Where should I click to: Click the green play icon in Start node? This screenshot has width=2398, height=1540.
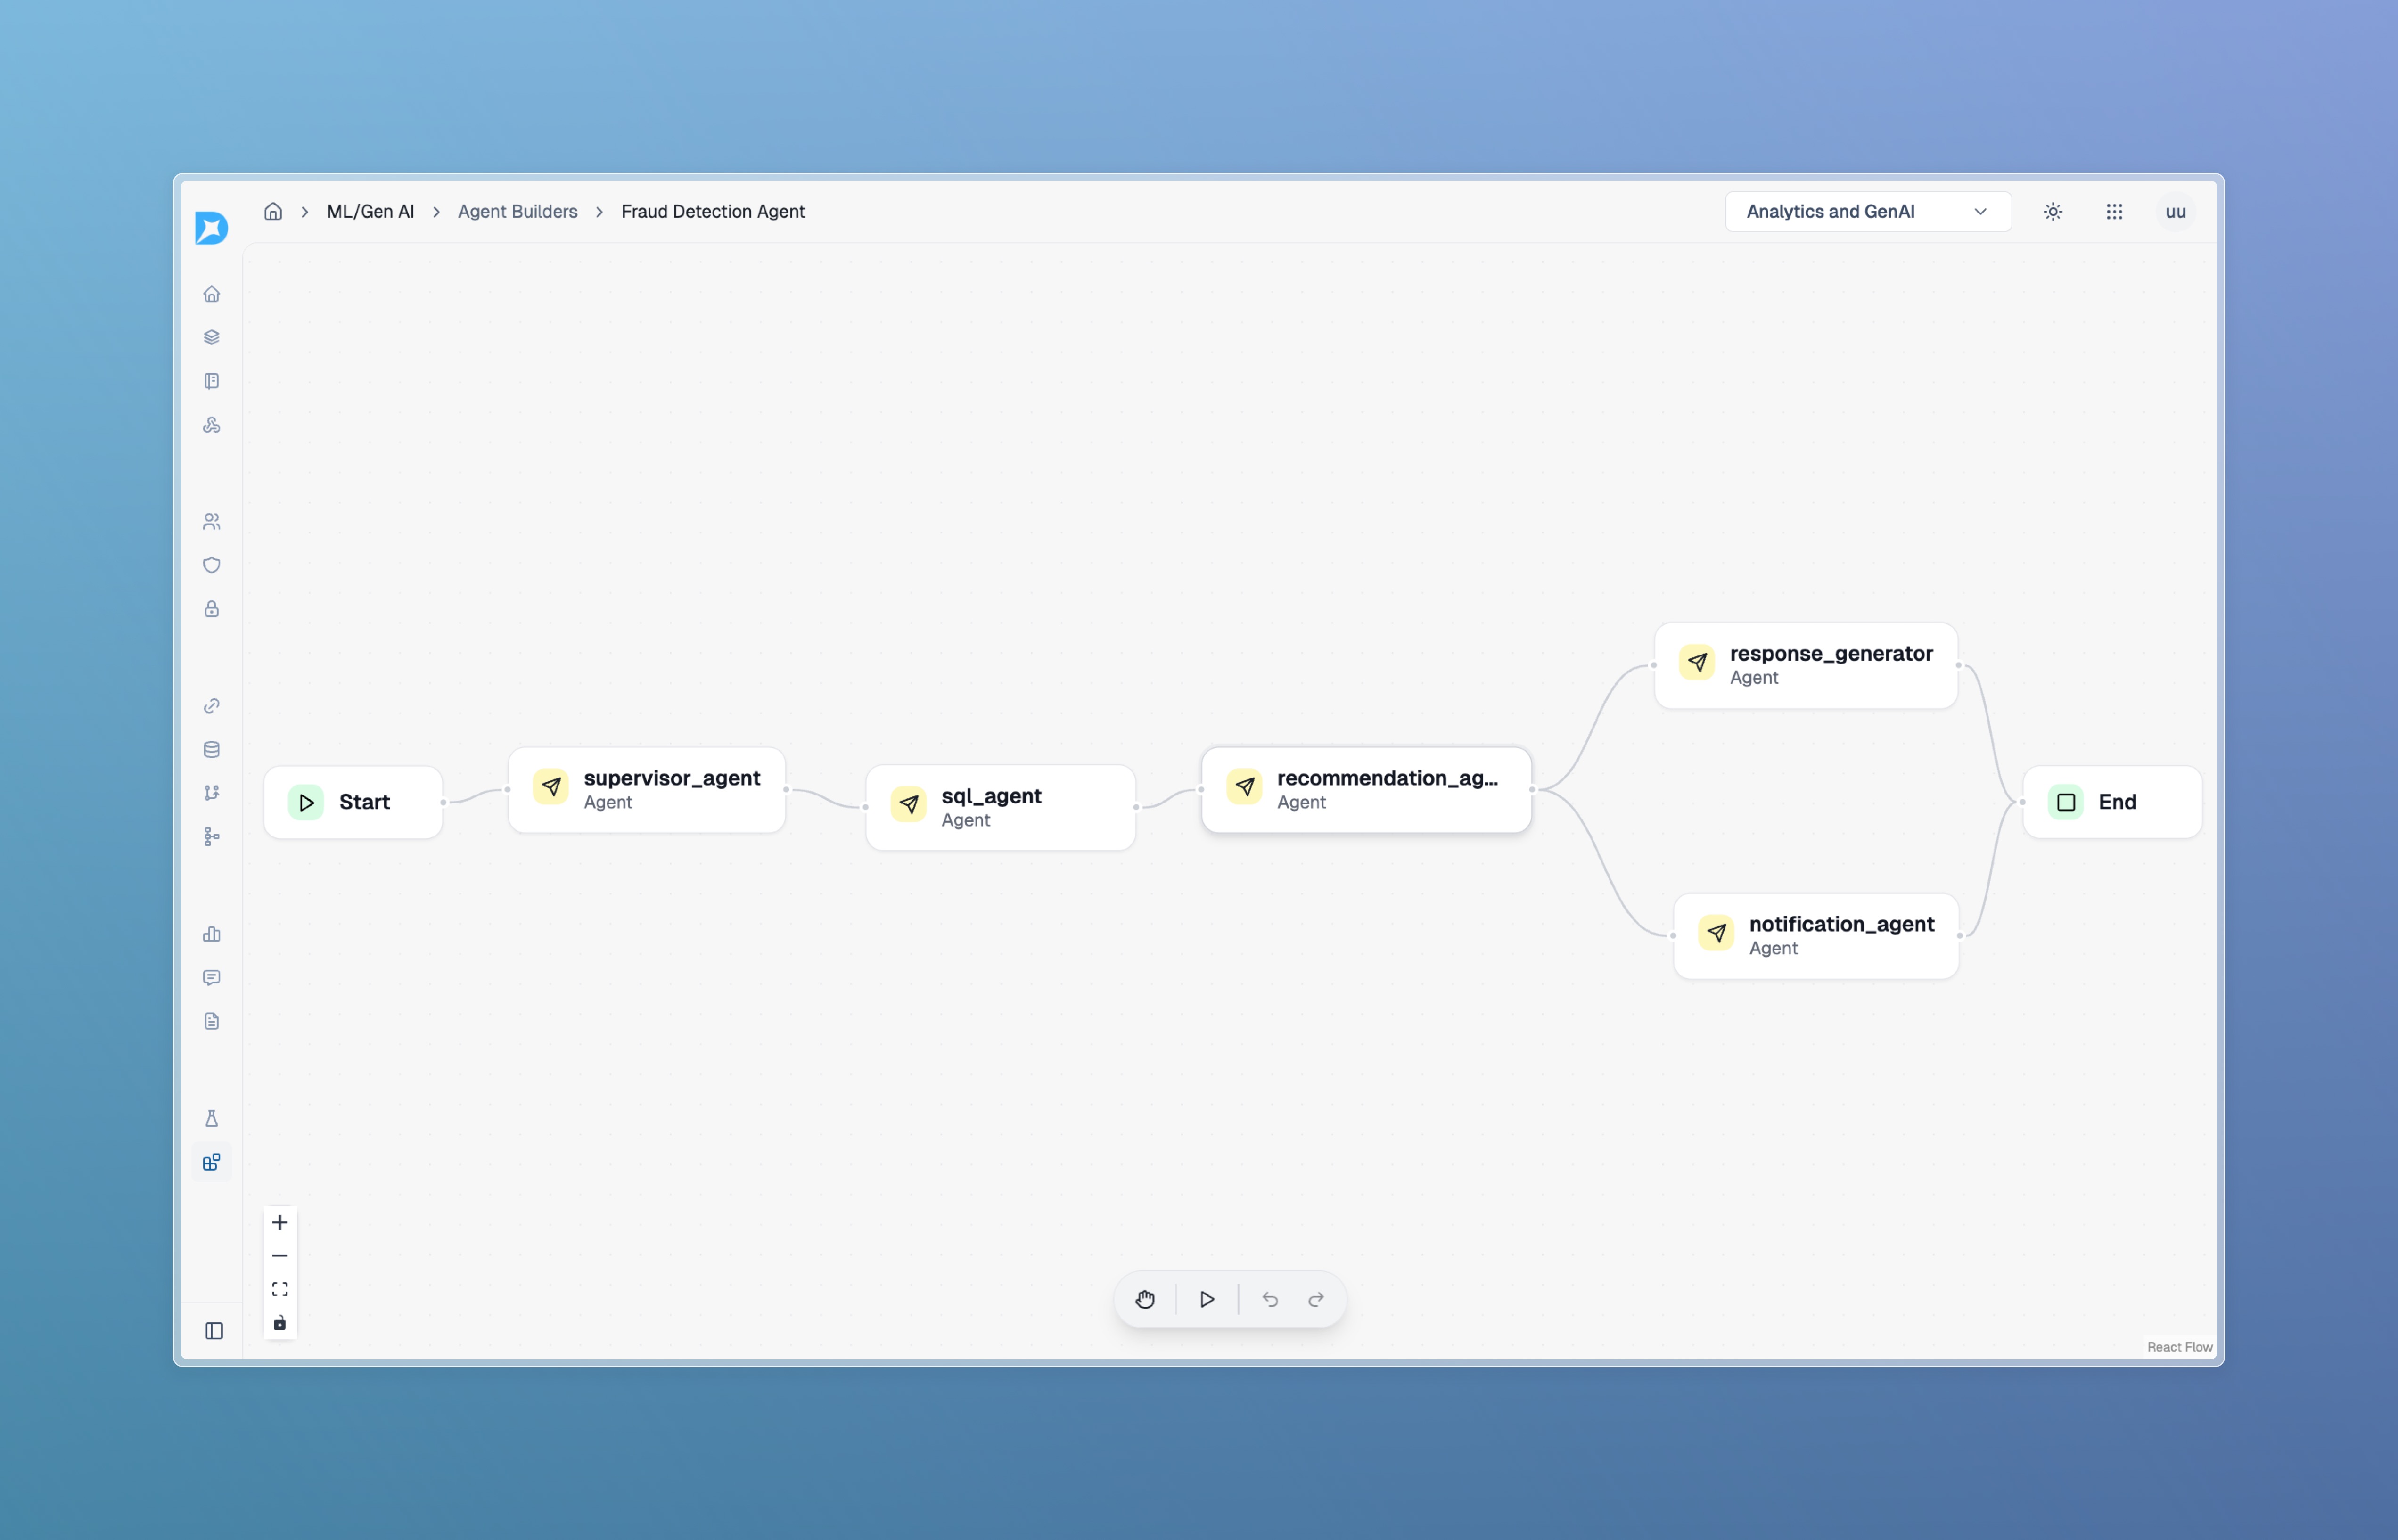(306, 802)
